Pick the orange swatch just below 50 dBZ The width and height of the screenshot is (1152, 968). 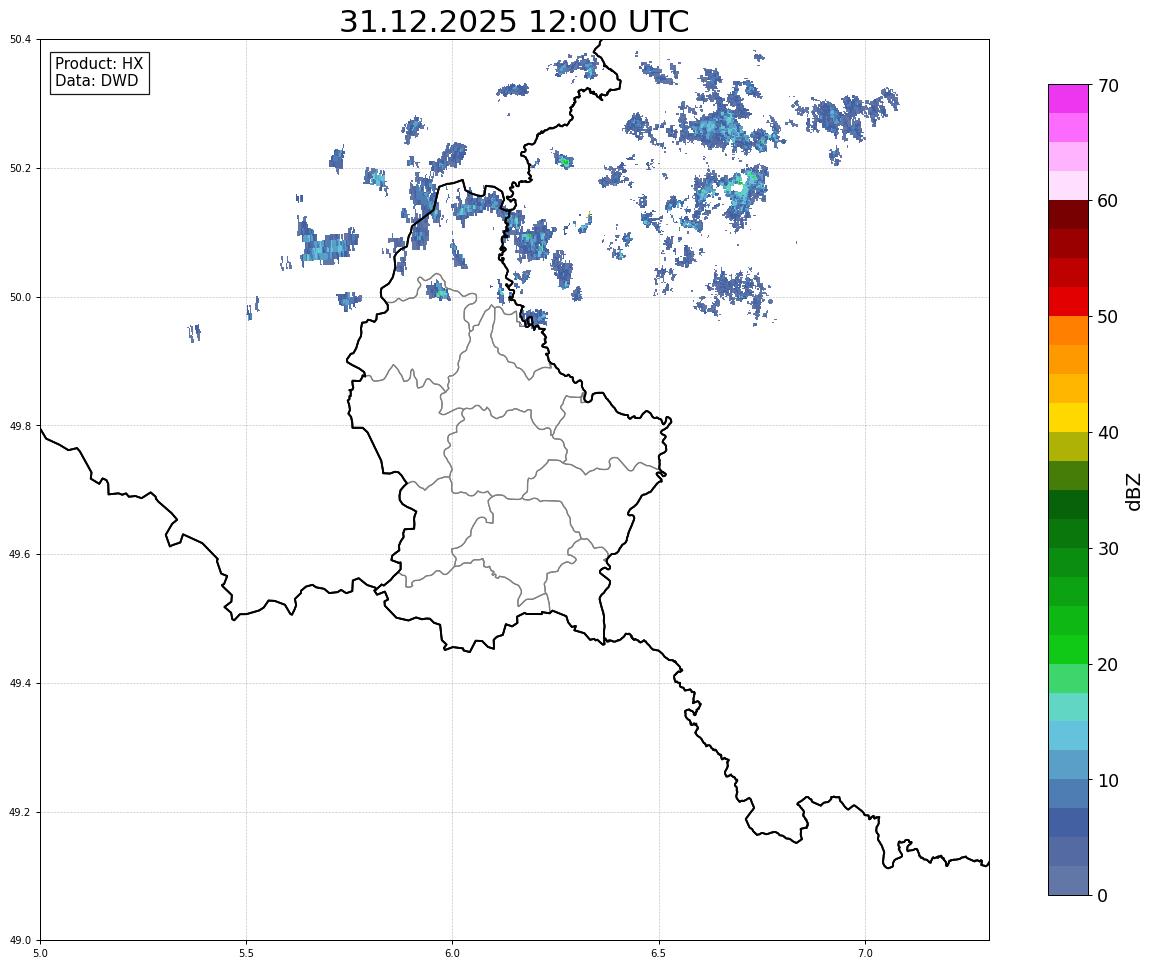click(x=1068, y=331)
